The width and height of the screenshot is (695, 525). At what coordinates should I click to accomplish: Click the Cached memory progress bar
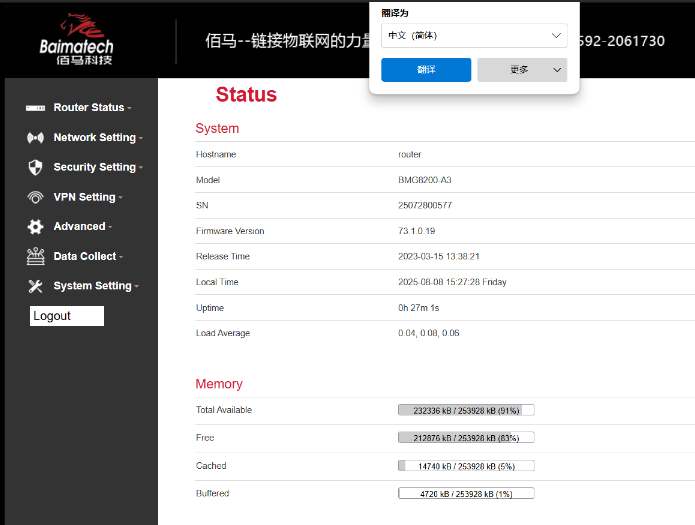(x=466, y=466)
